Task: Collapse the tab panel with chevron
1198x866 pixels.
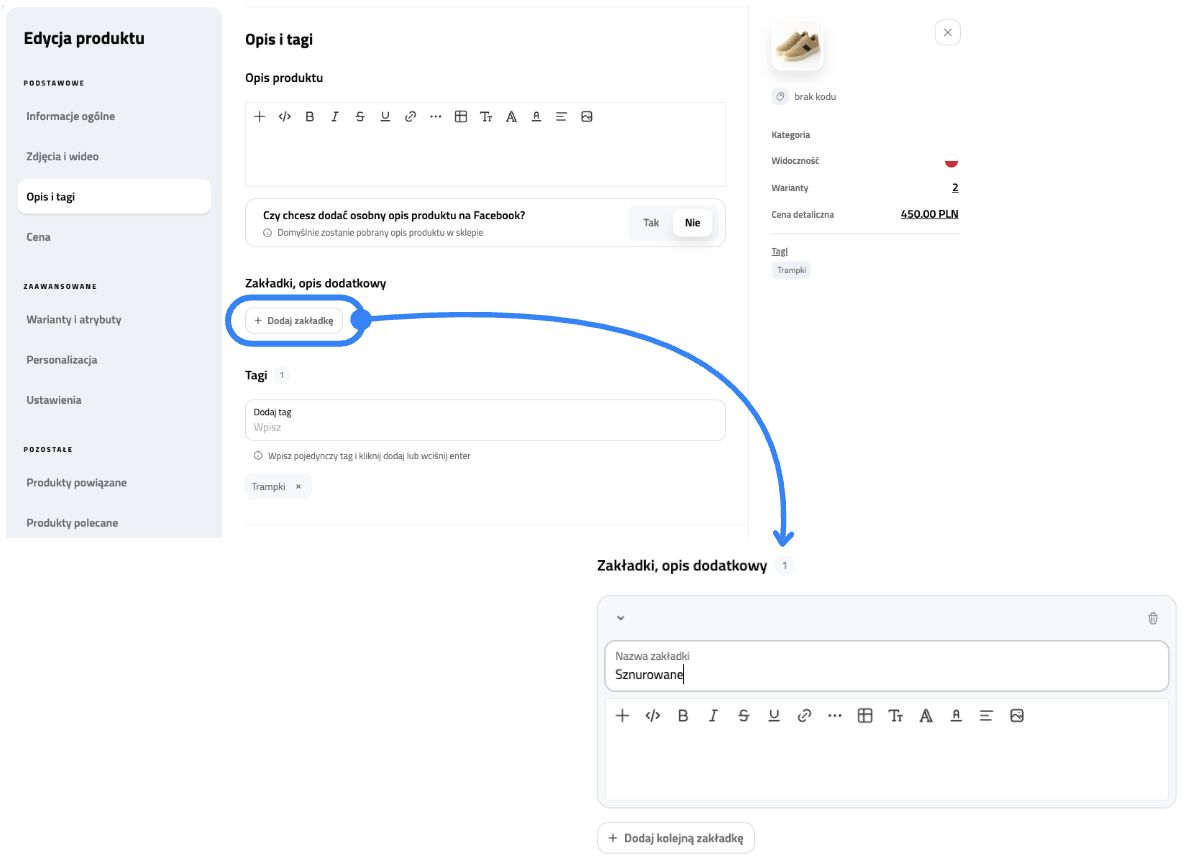Action: pos(620,619)
